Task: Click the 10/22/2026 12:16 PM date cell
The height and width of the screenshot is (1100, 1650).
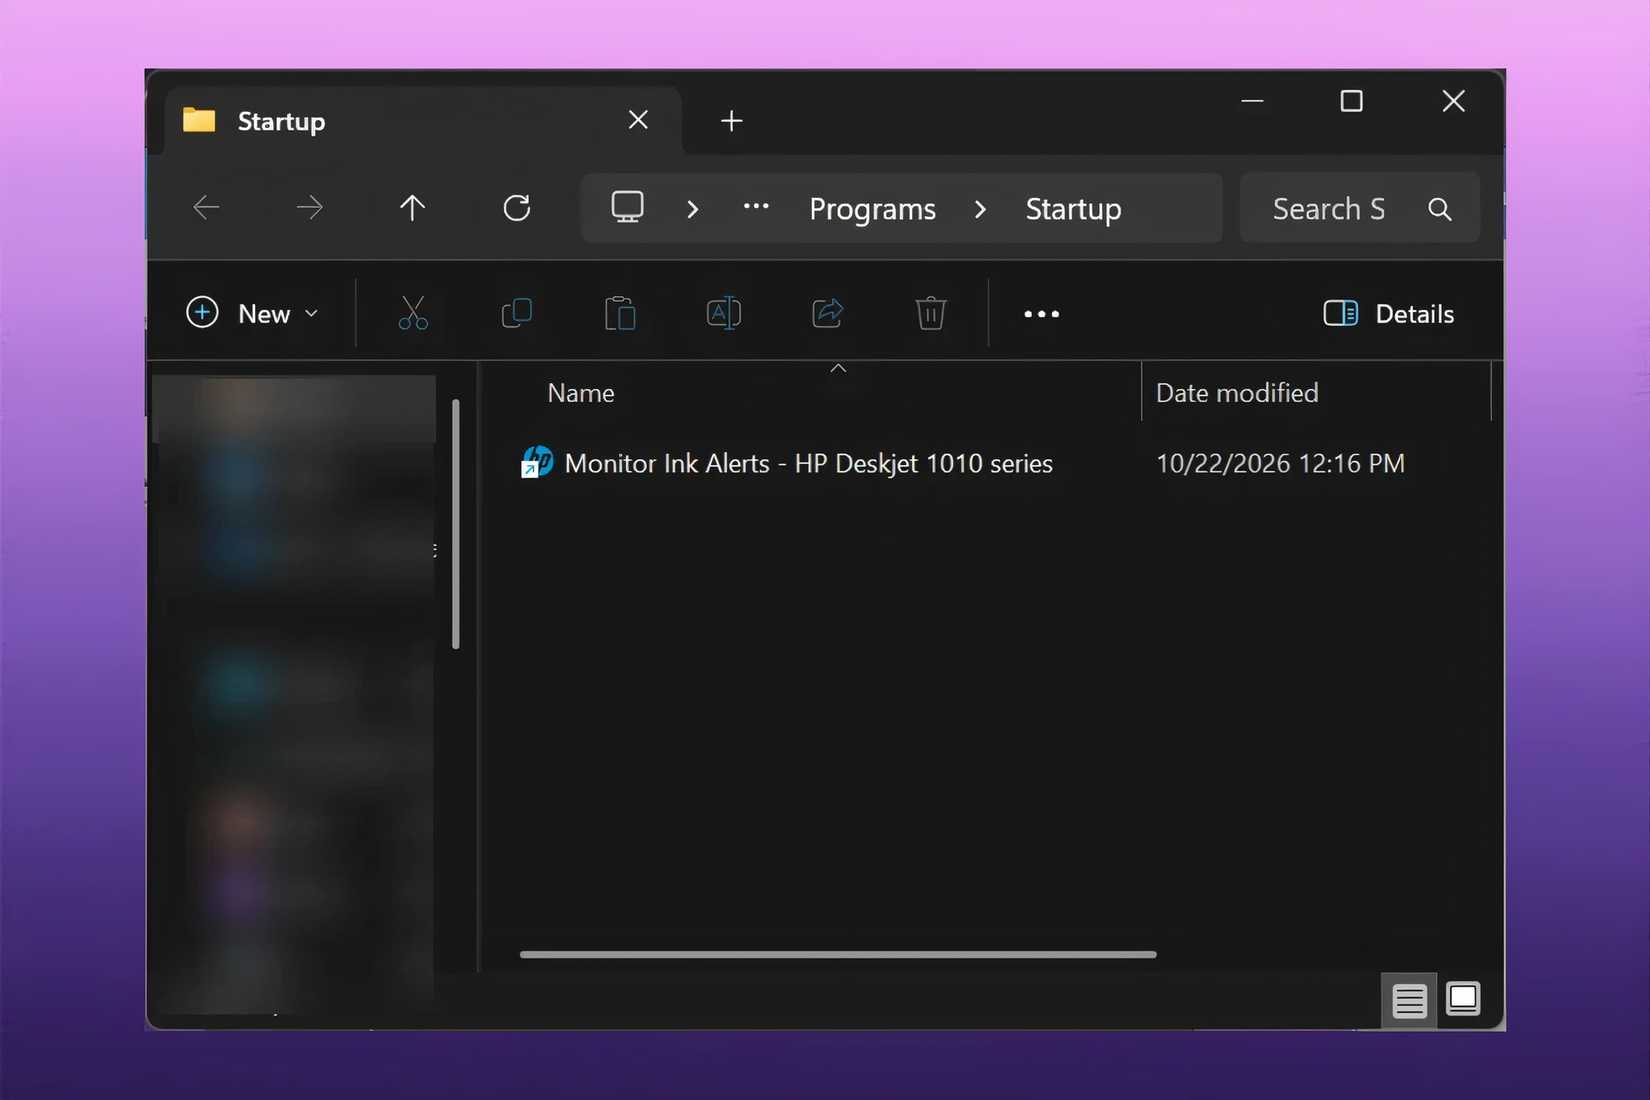Action: [1280, 464]
